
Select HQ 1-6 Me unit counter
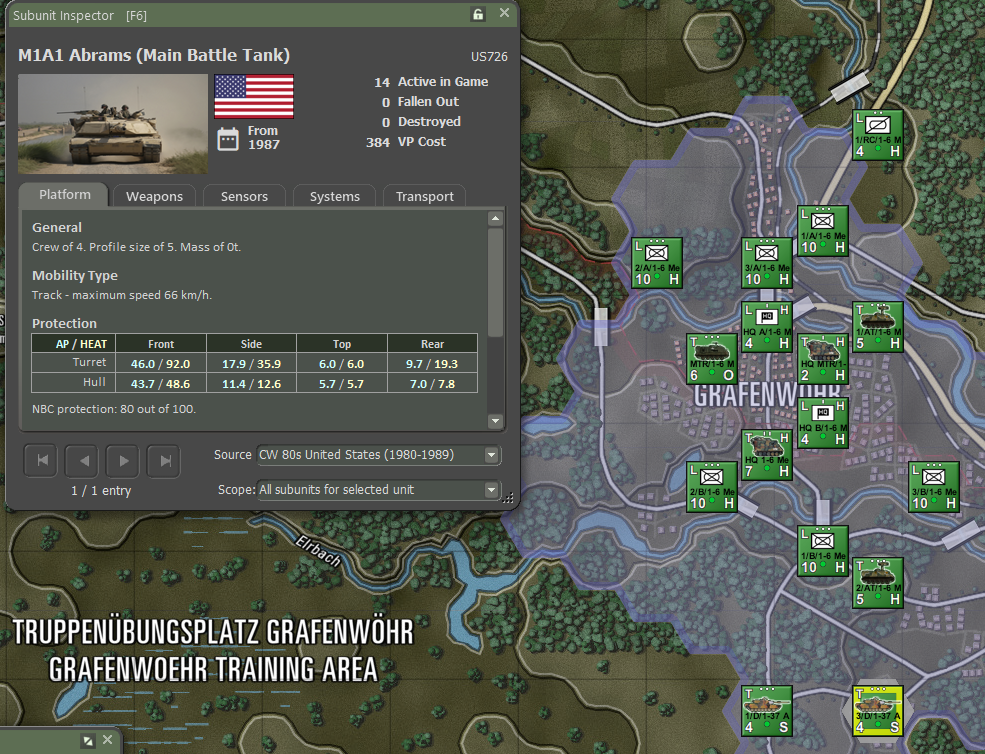(766, 455)
